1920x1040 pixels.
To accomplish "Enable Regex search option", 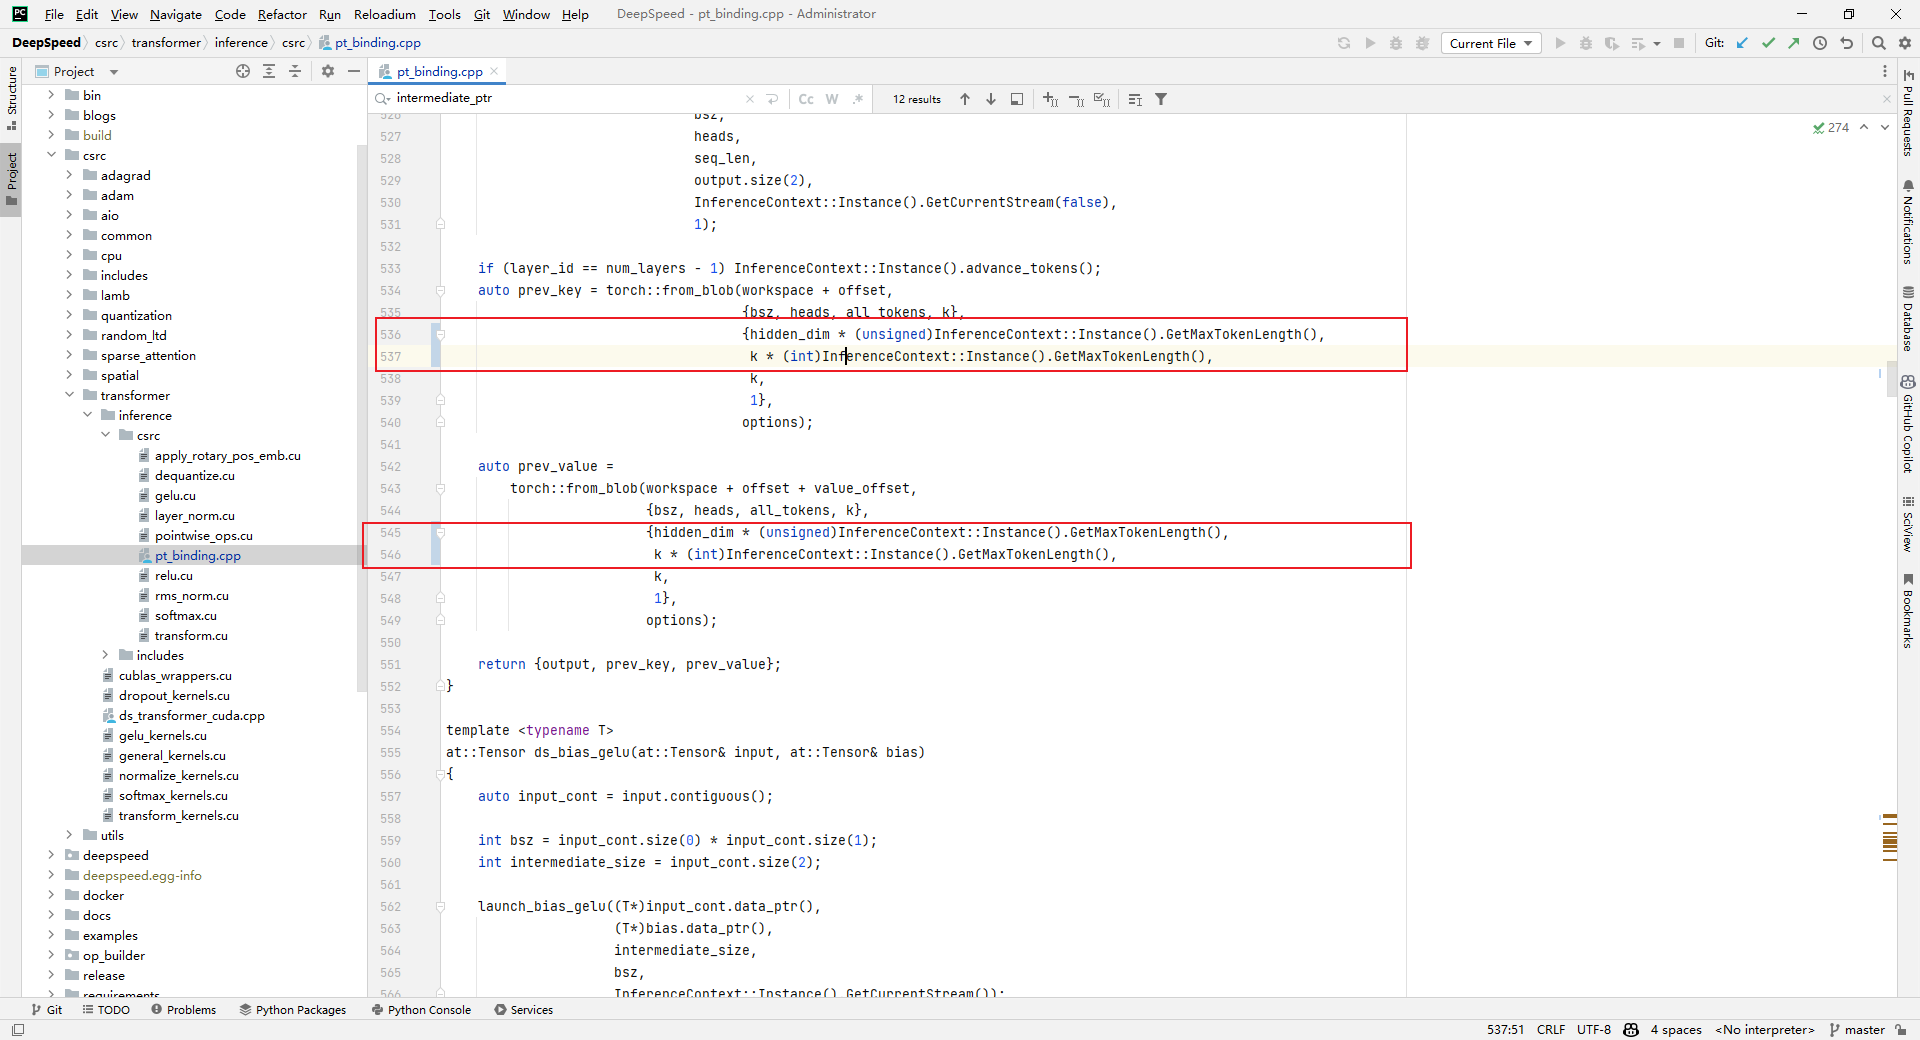I will (858, 99).
